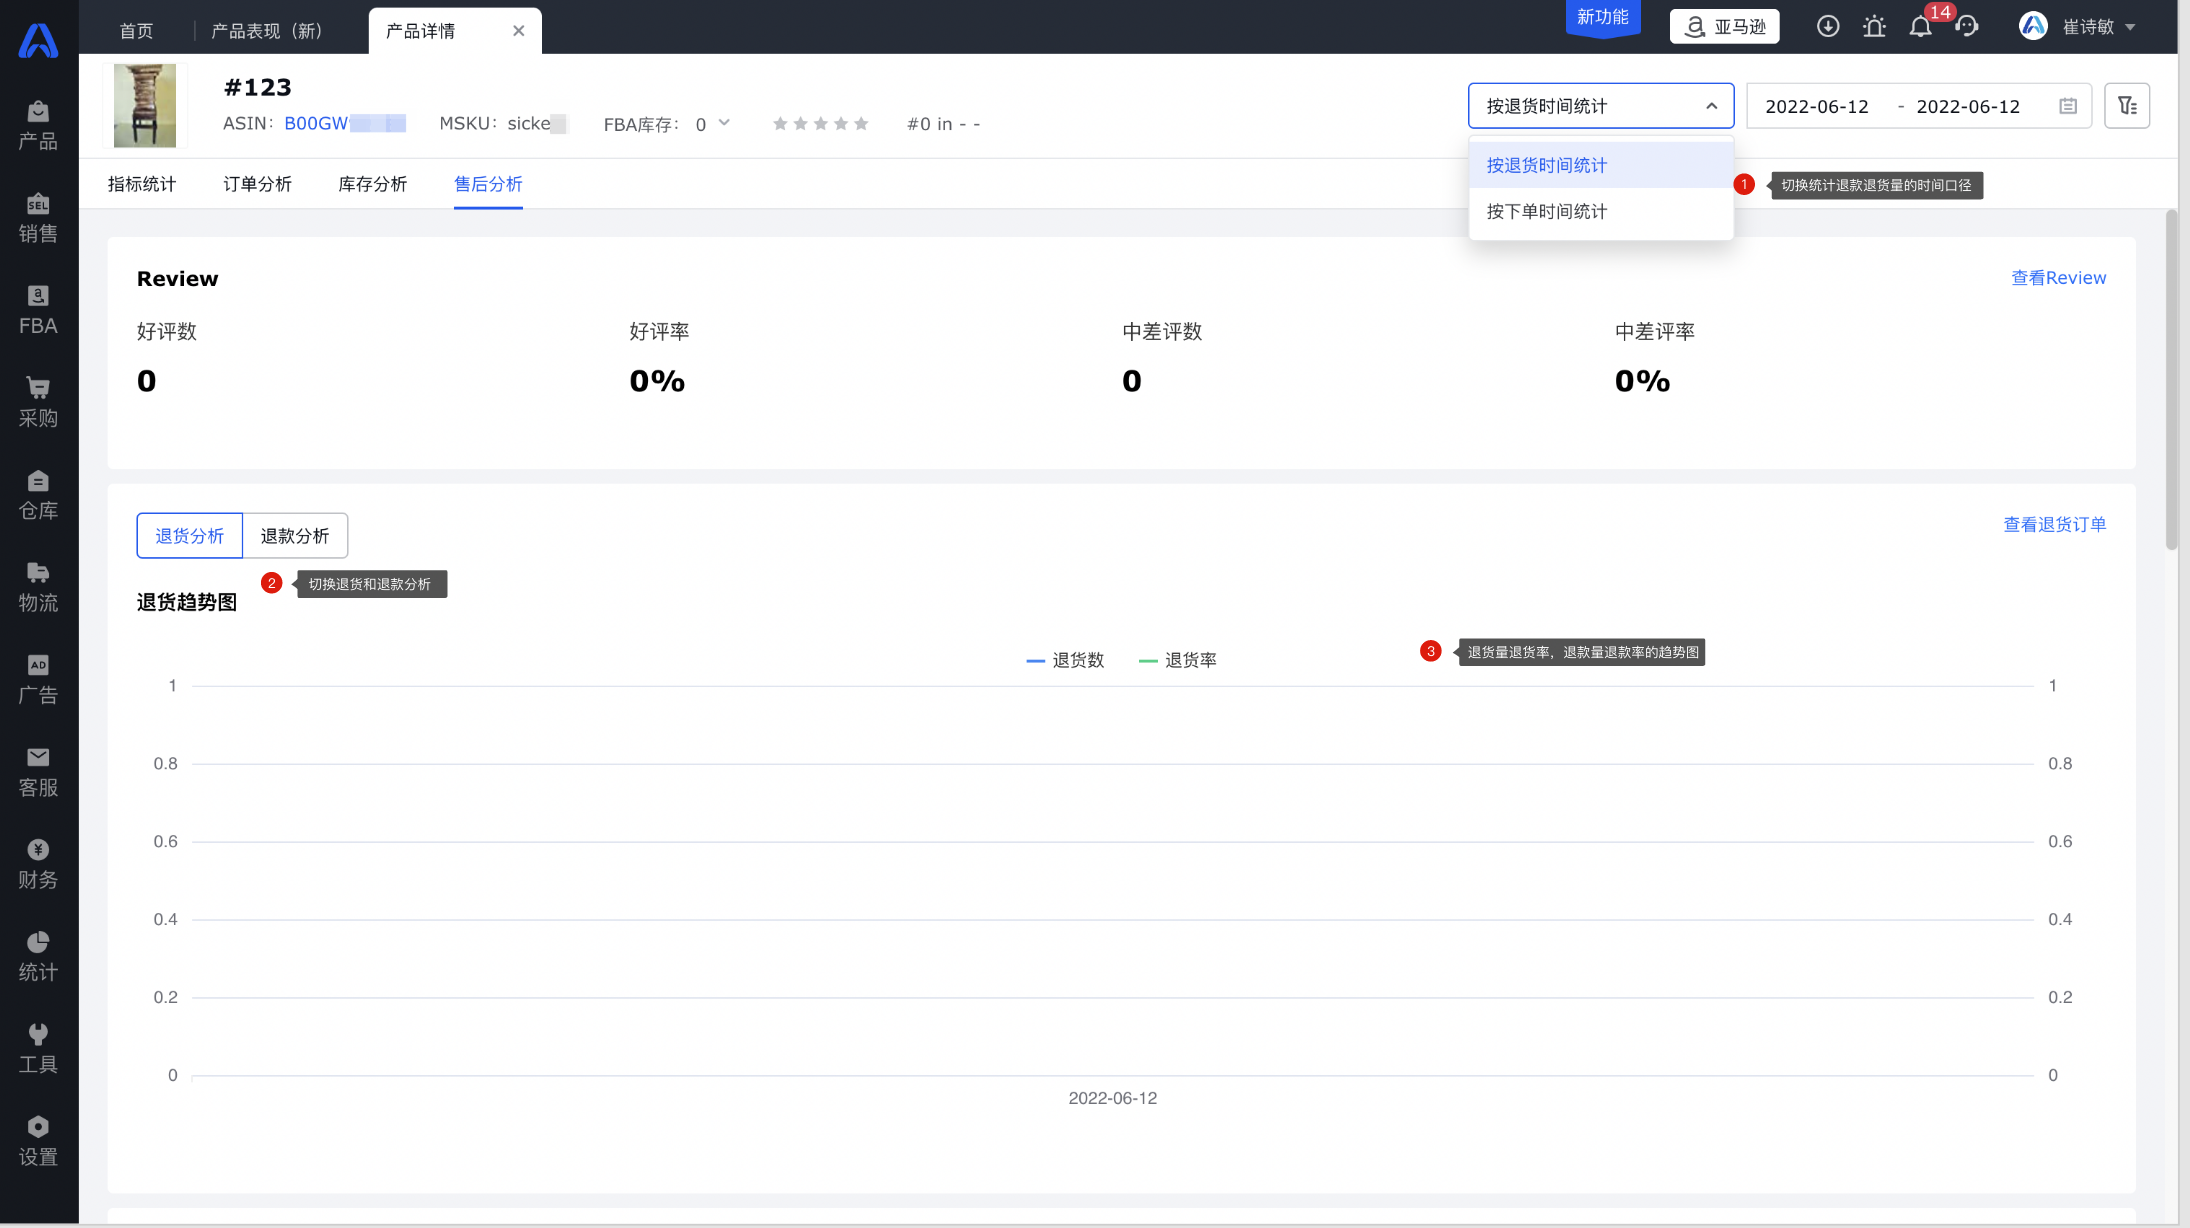Expand the FBA库存 chevron arrow
This screenshot has height=1228, width=2190.
(725, 123)
